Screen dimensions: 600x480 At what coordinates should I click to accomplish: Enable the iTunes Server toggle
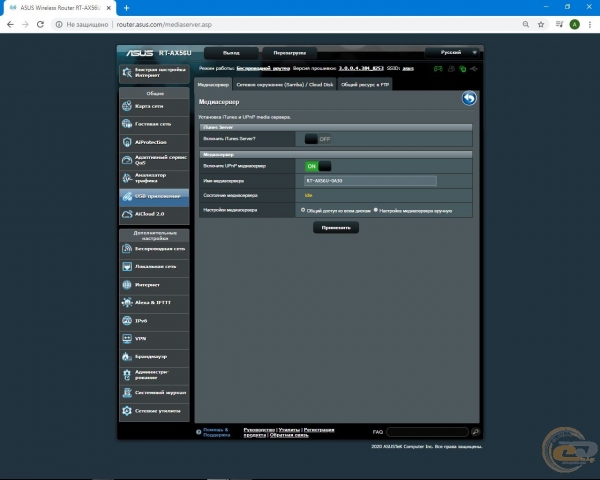click(x=318, y=139)
